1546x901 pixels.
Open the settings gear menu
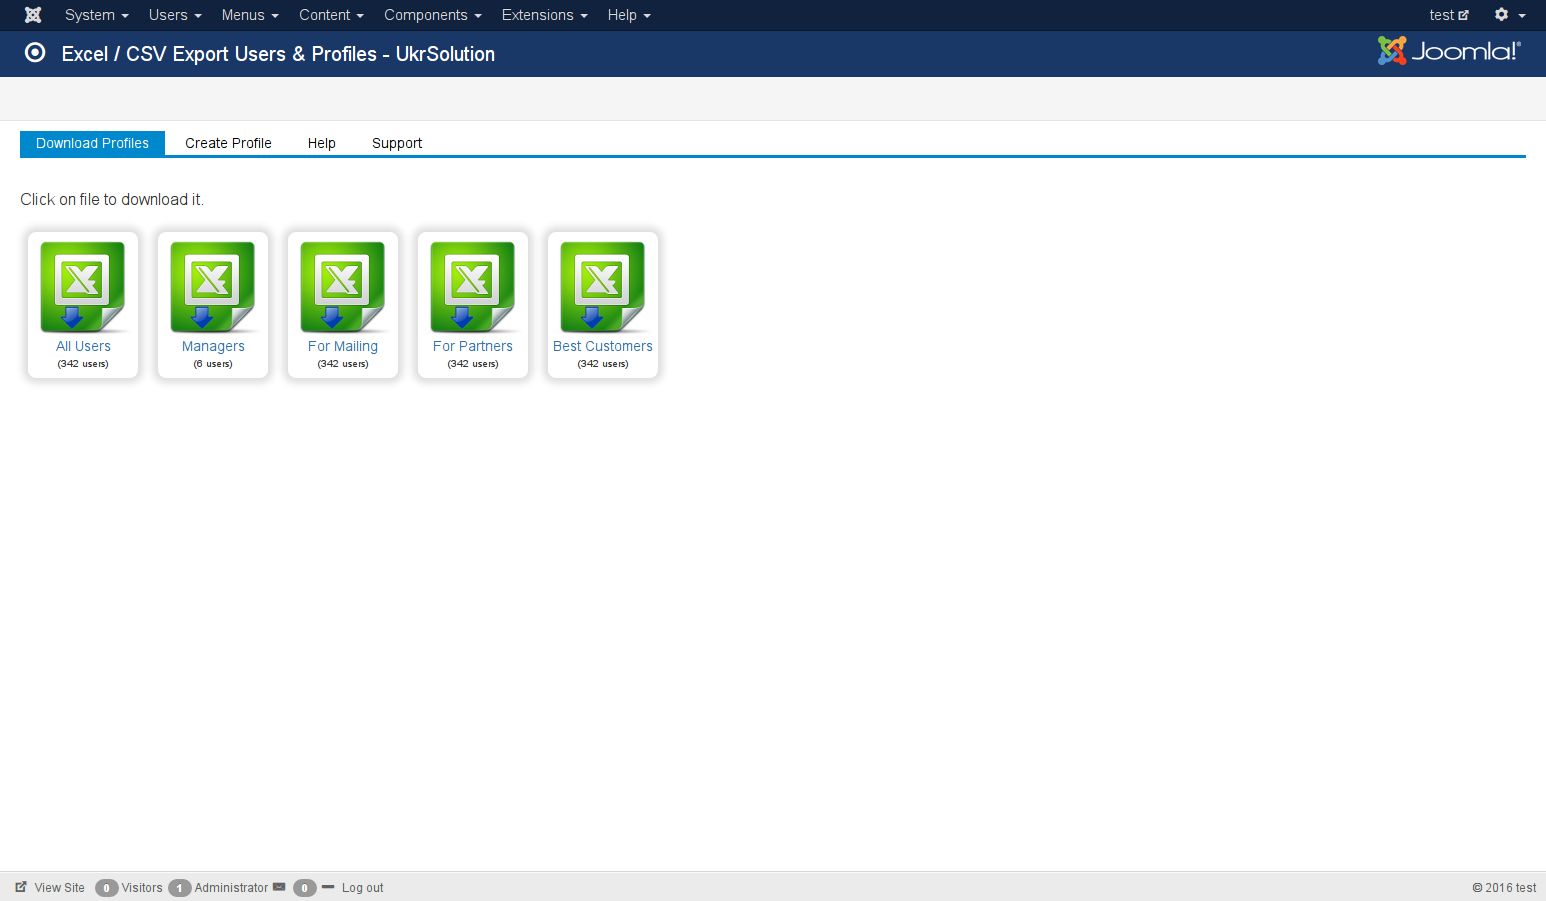pos(1509,15)
